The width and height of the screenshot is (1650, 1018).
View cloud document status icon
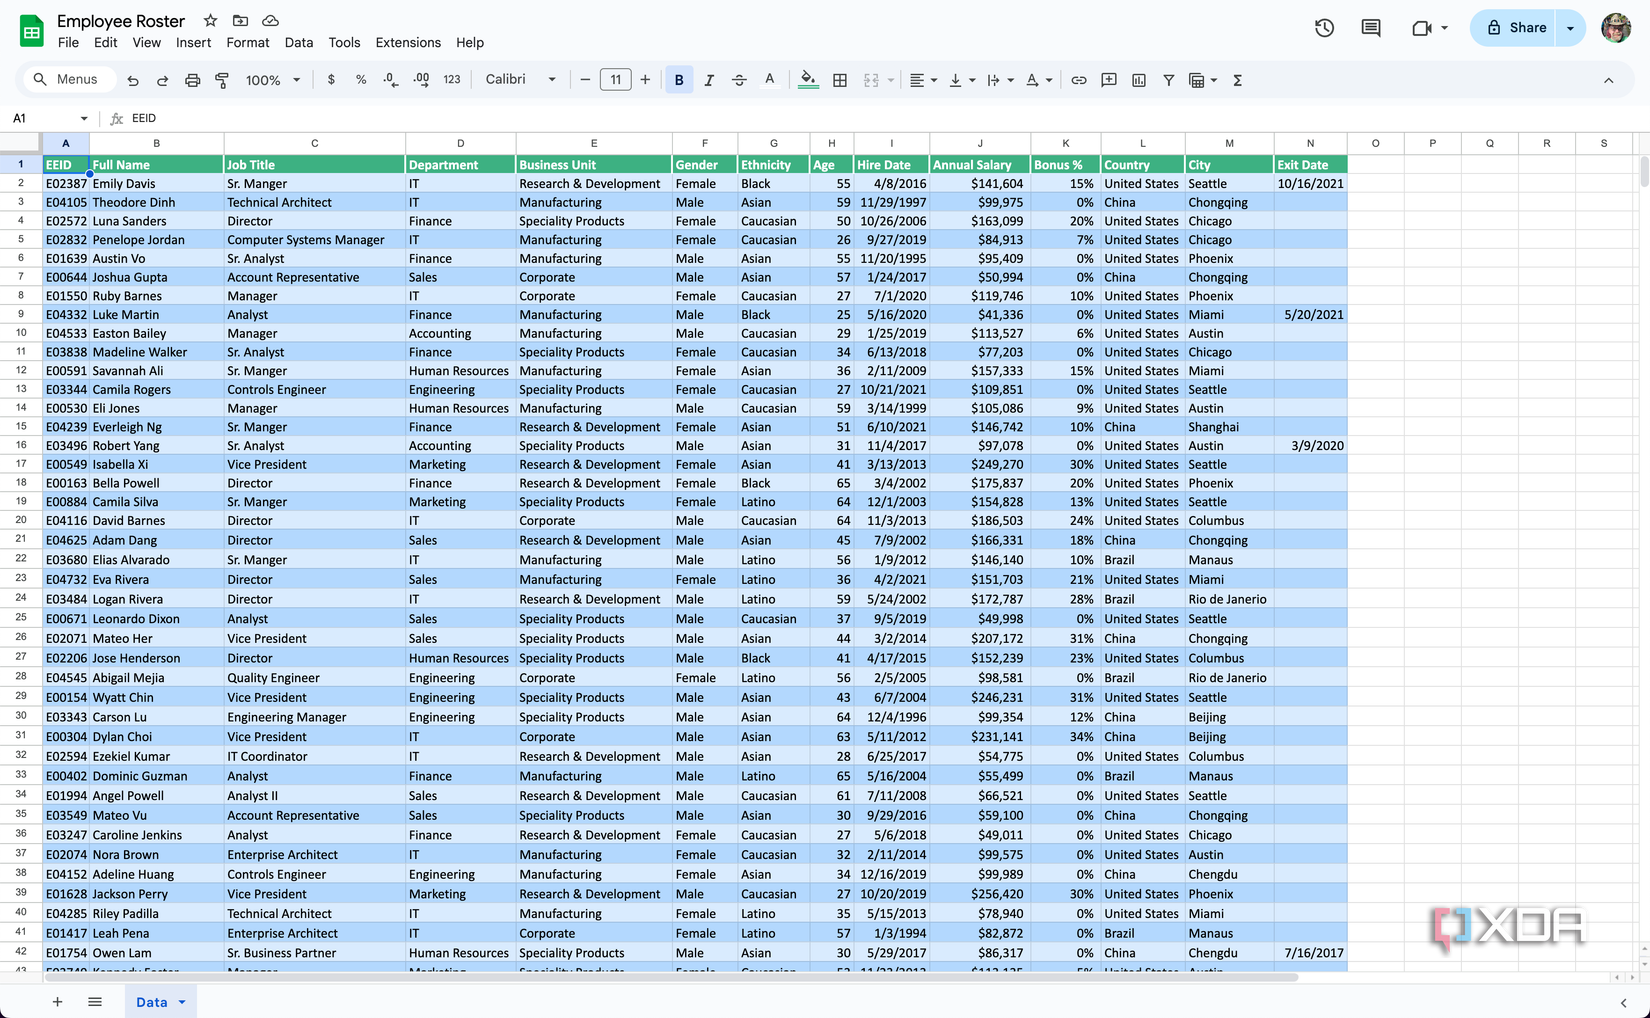(x=270, y=20)
